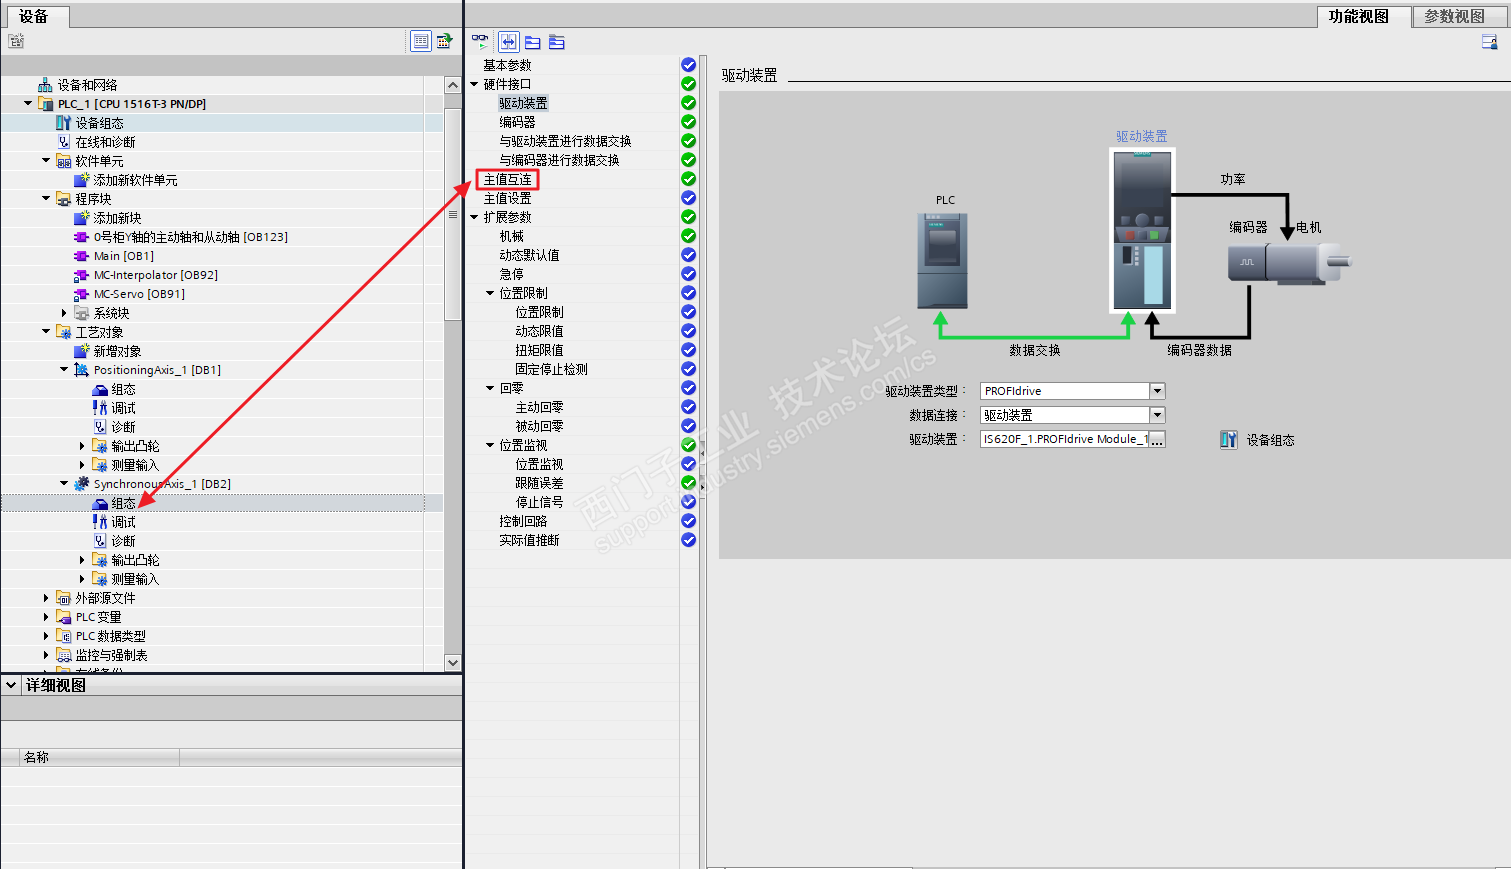Image resolution: width=1511 pixels, height=869 pixels.
Task: Click the IS620F_1.PROFIdrive Module drive field
Action: [x=1065, y=439]
